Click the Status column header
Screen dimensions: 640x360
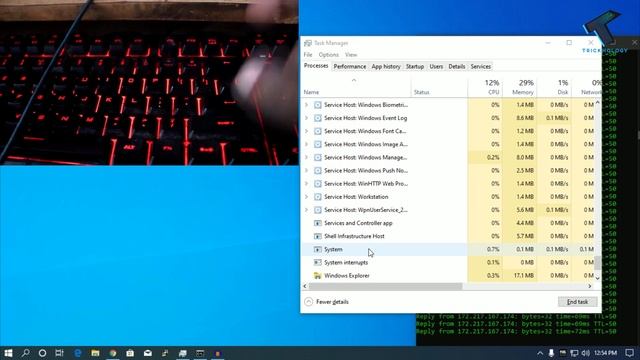[439, 87]
